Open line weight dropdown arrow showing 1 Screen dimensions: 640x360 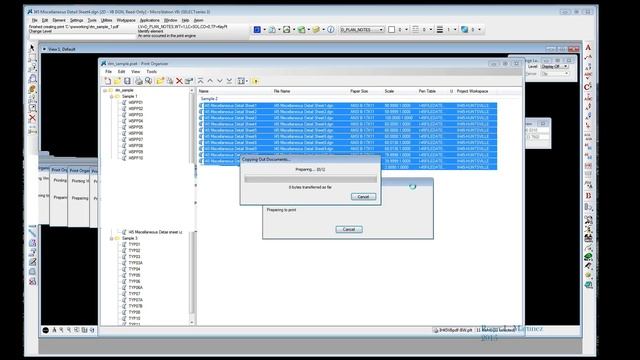455,30
